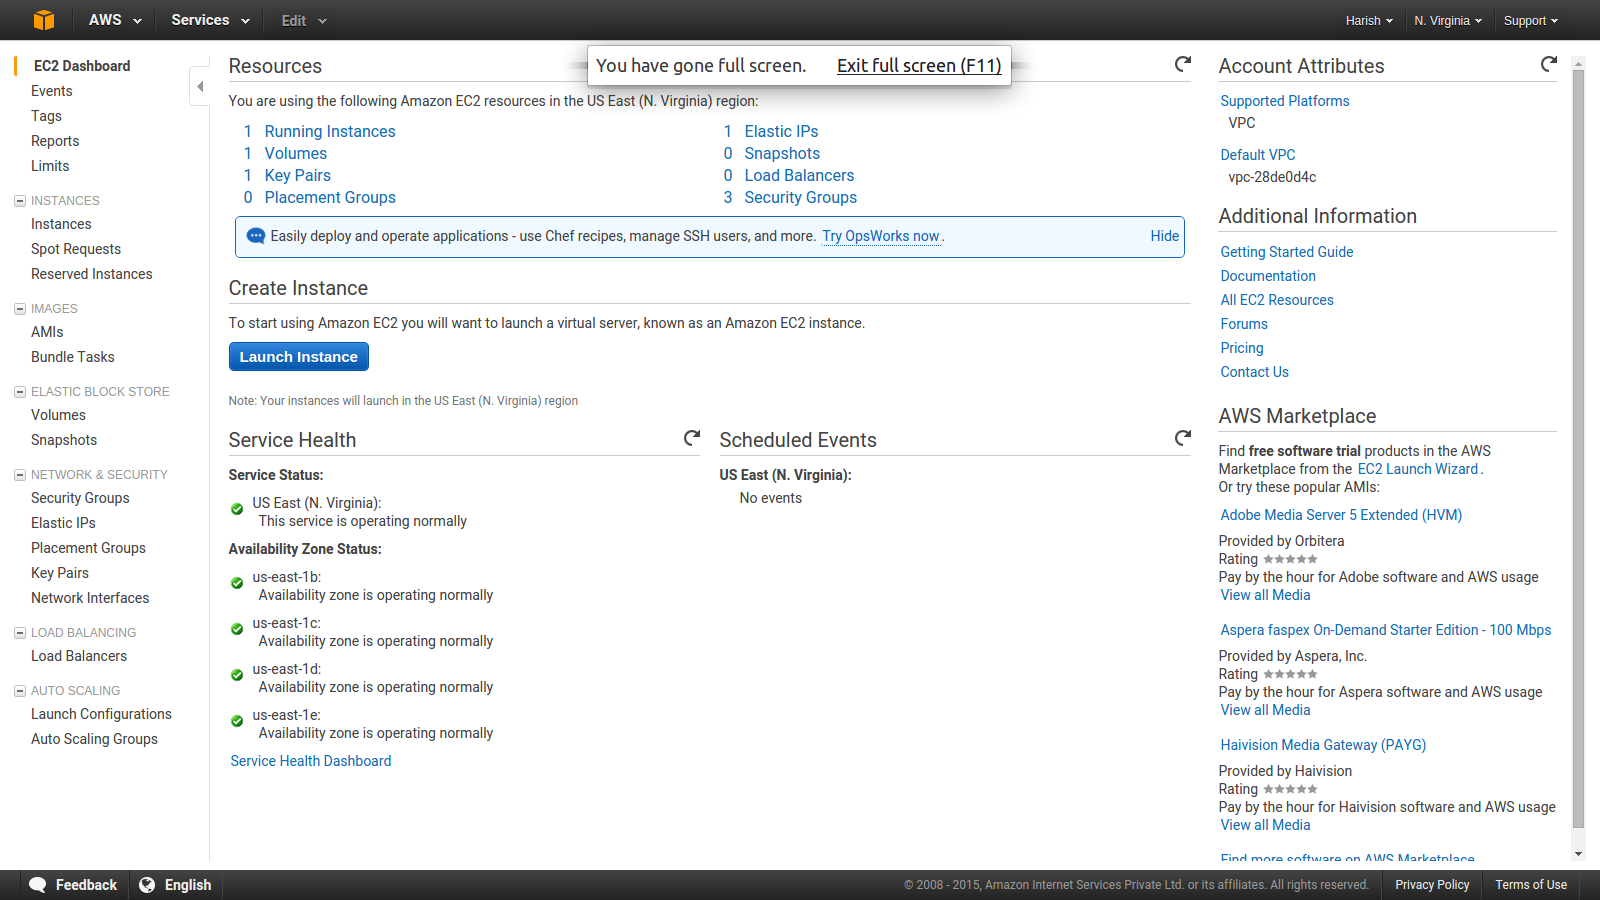Viewport: 1600px width, 900px height.
Task: Open the Aspera faspex On-Demand listing
Action: (1386, 630)
